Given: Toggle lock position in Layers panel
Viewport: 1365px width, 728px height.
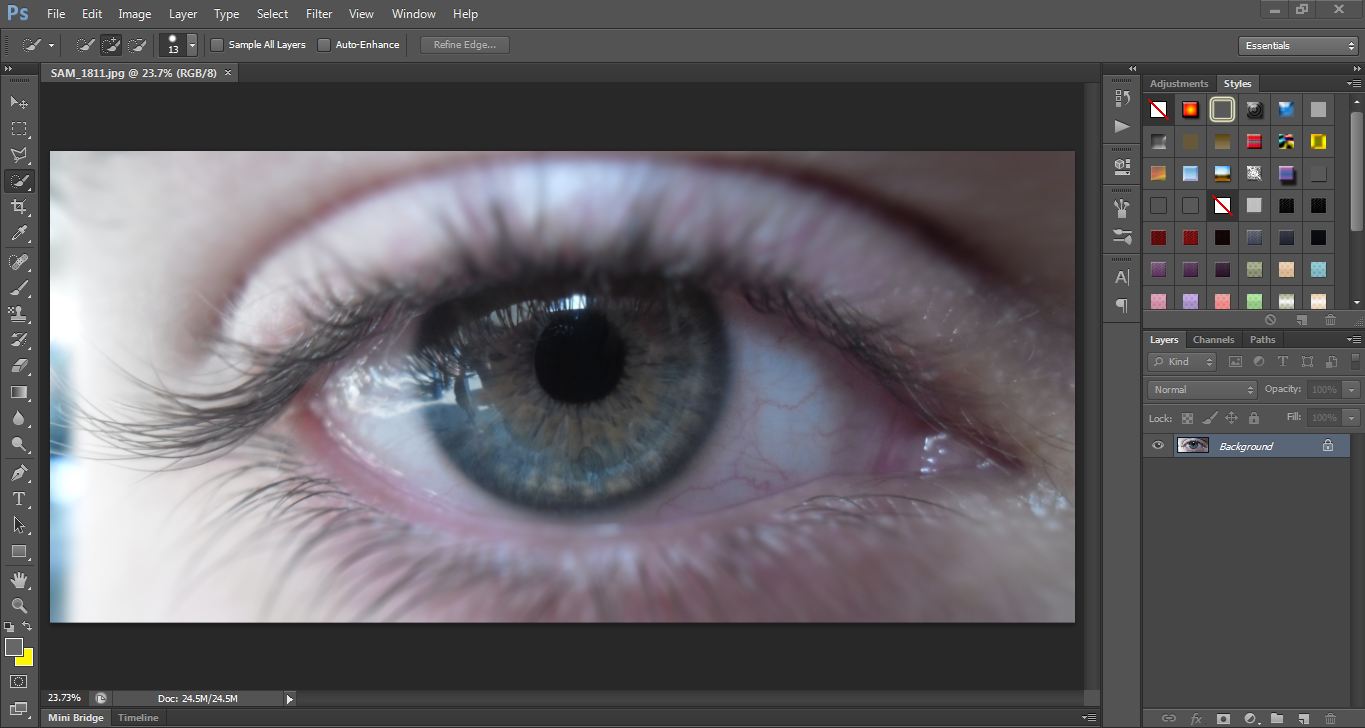Looking at the screenshot, I should point(1231,418).
